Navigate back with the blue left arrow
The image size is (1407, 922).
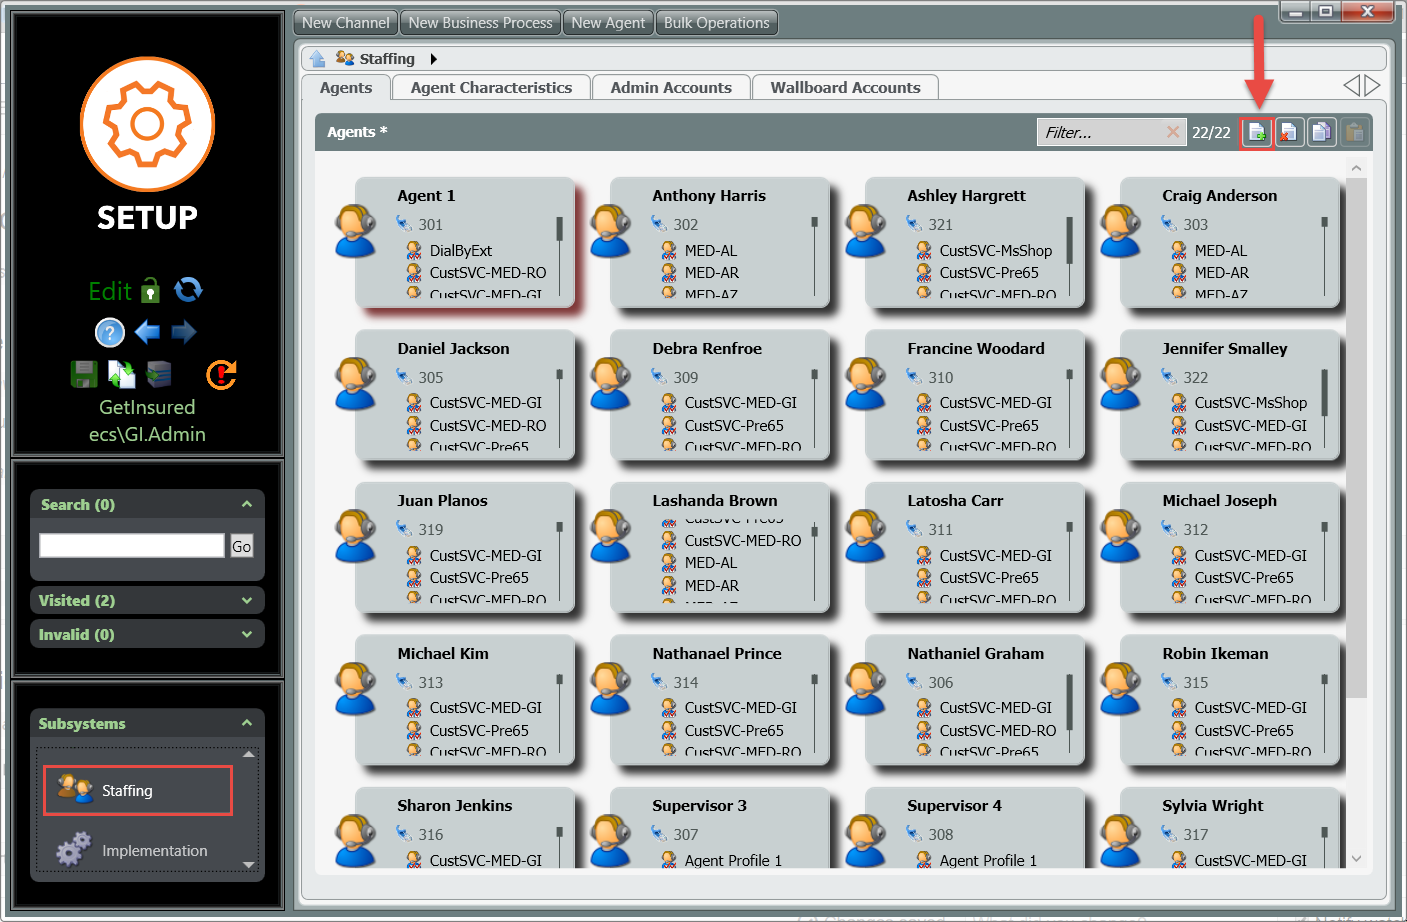click(147, 332)
